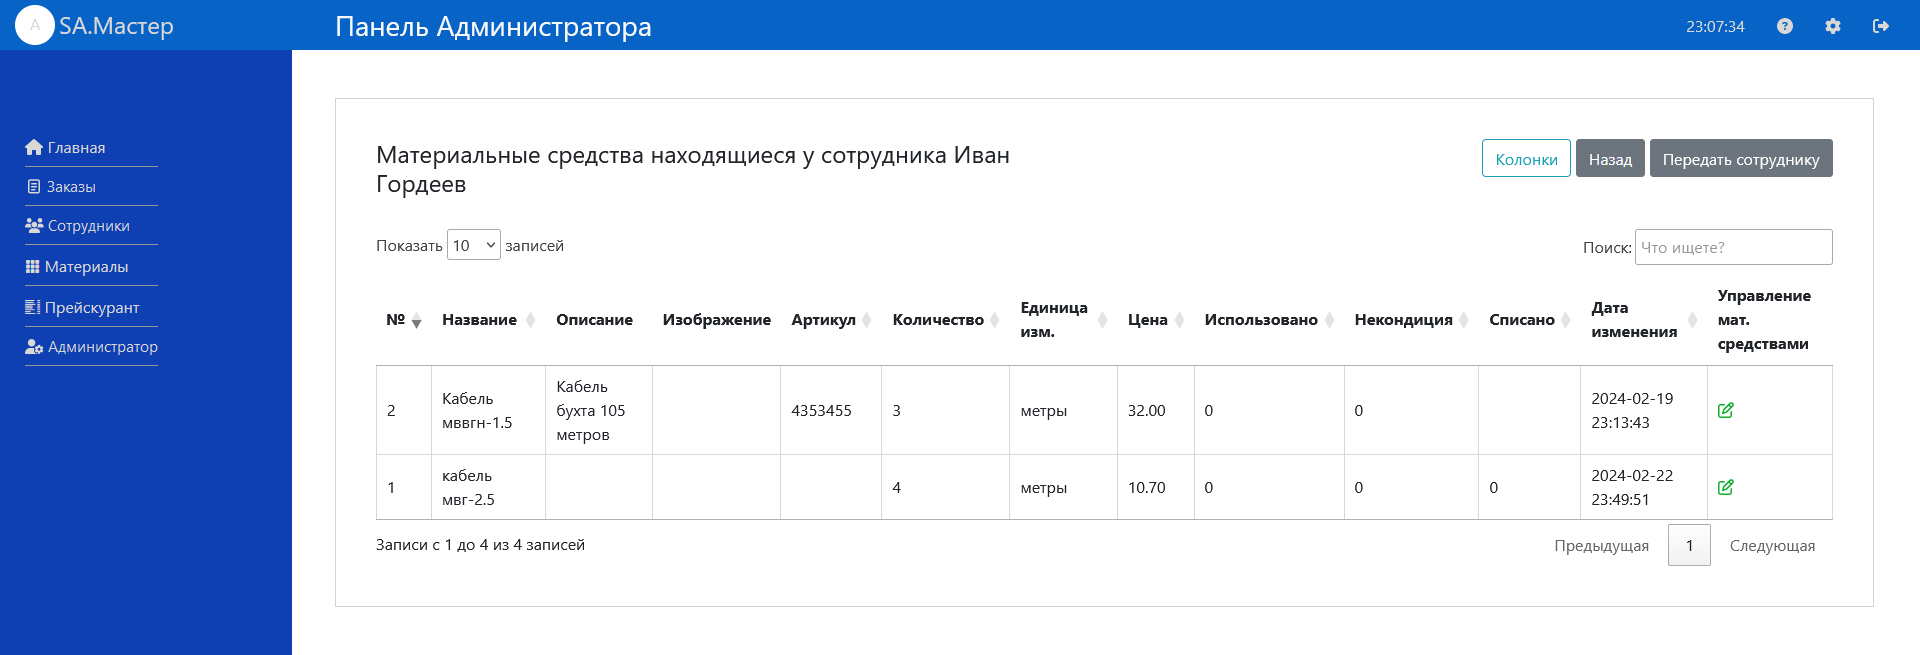This screenshot has height=655, width=1920.
Task: Edit material row кабель мвг-2.5
Action: (1725, 487)
